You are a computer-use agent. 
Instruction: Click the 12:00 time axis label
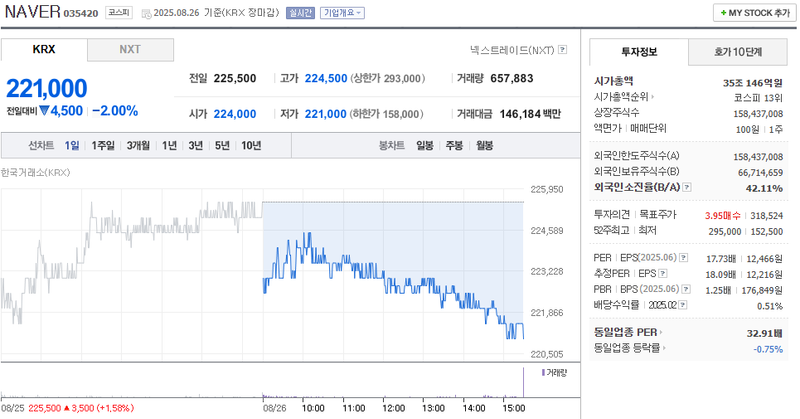pos(393,408)
